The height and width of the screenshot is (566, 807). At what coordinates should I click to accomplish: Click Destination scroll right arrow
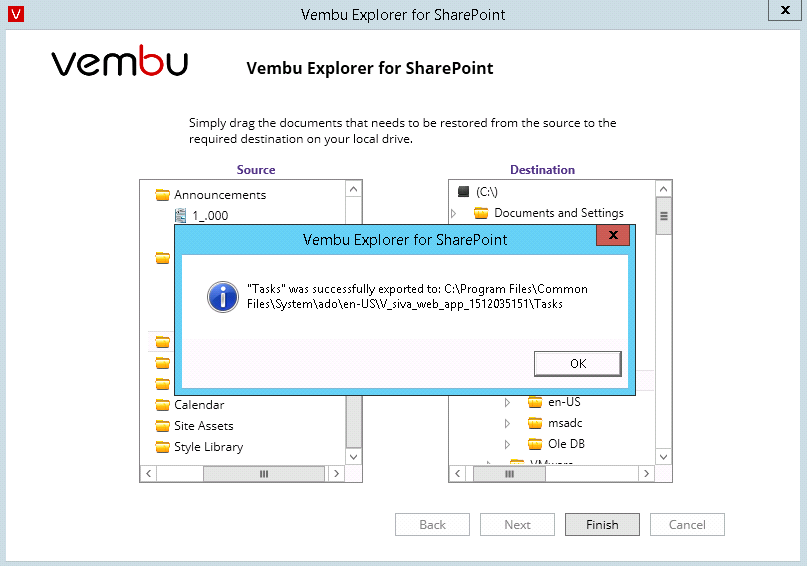coord(646,473)
